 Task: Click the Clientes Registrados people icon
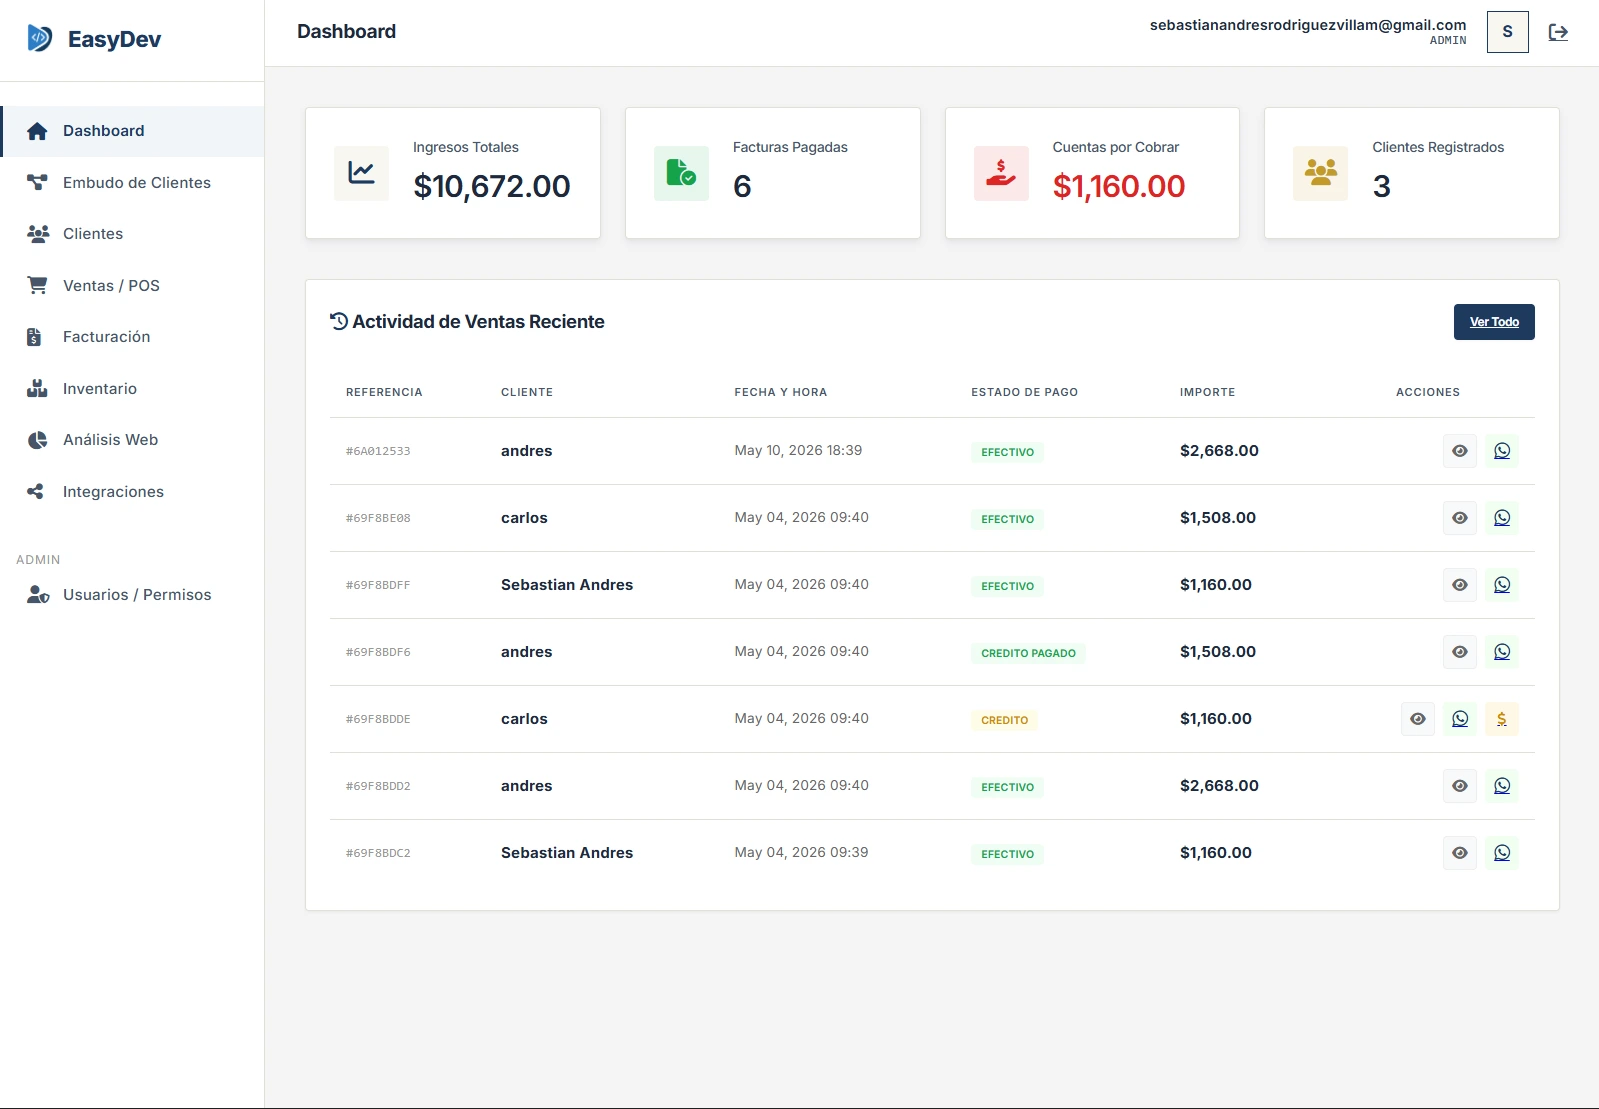(1320, 173)
